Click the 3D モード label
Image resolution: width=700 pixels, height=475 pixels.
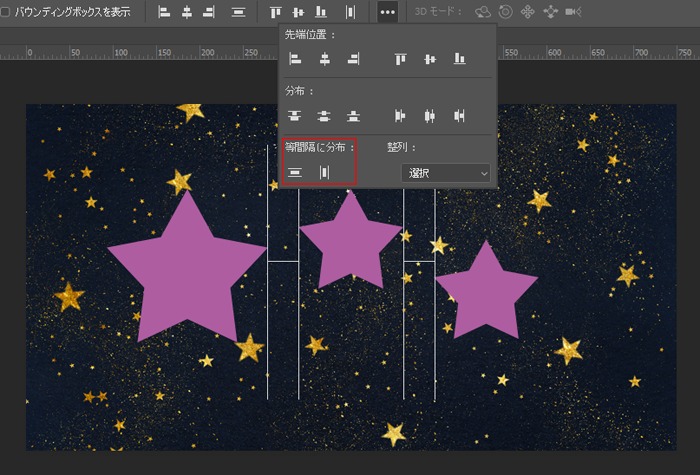[x=438, y=12]
